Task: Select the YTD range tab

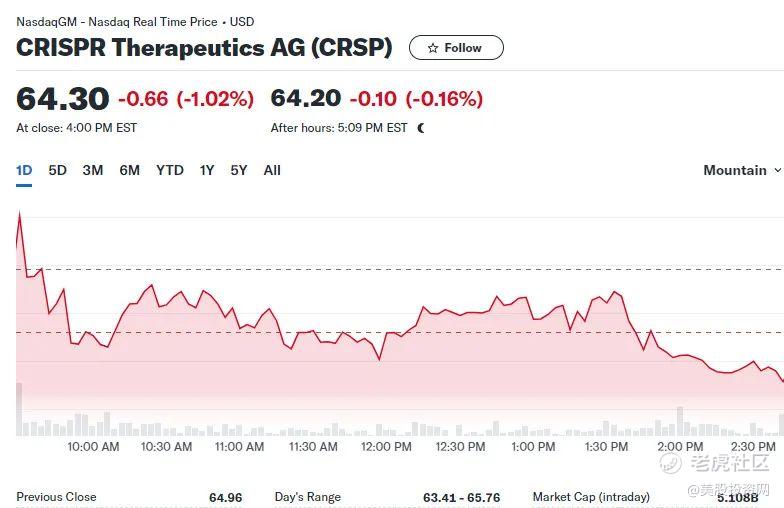Action: tap(170, 170)
